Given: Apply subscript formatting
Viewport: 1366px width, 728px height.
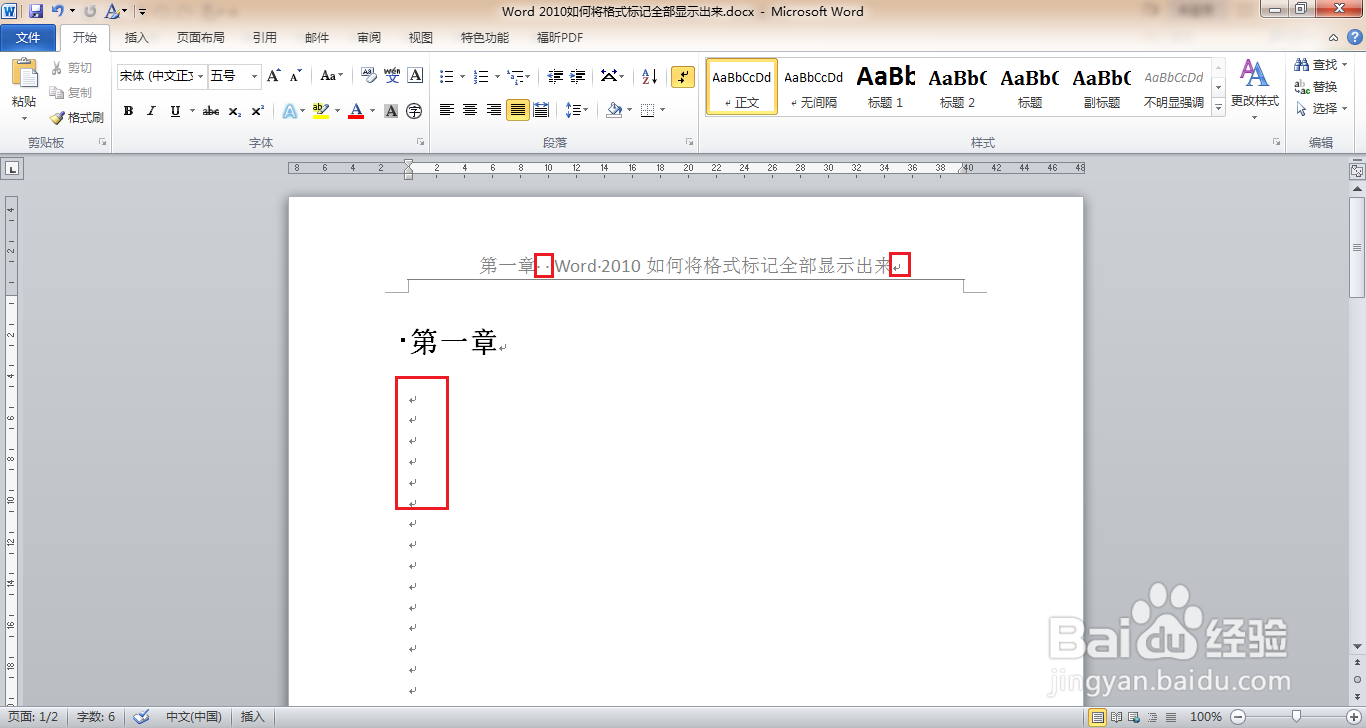Looking at the screenshot, I should tap(234, 111).
